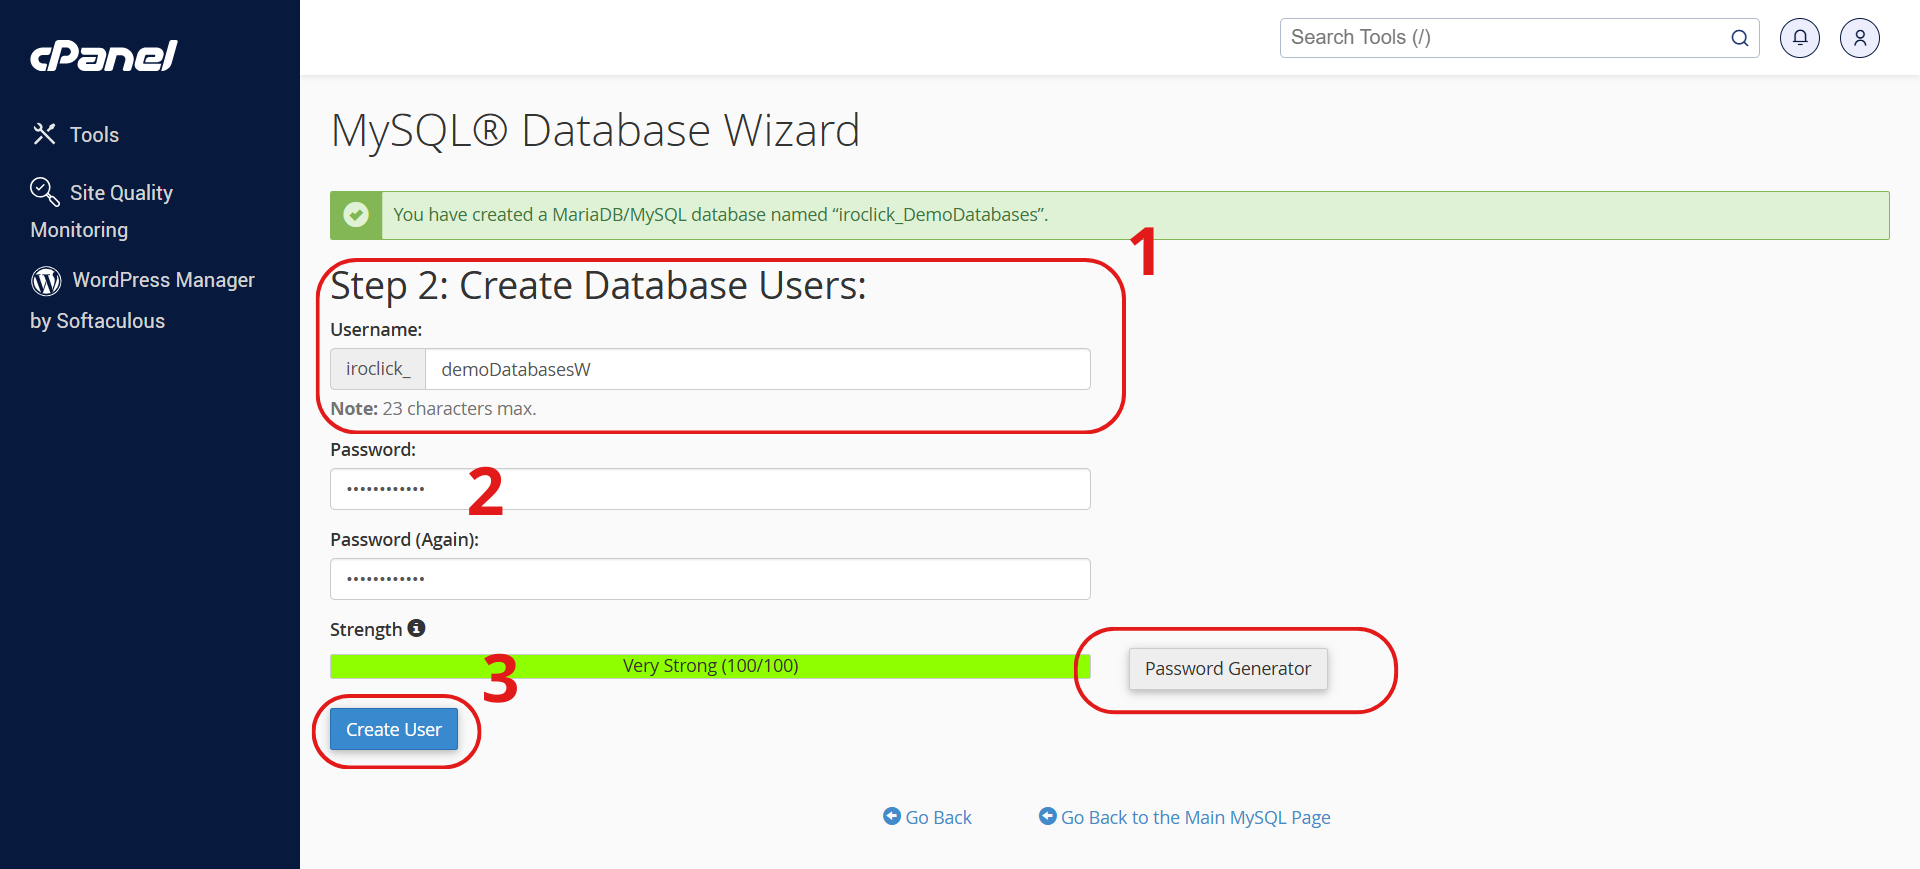
Task: Open Tools in the sidebar
Action: click(94, 135)
